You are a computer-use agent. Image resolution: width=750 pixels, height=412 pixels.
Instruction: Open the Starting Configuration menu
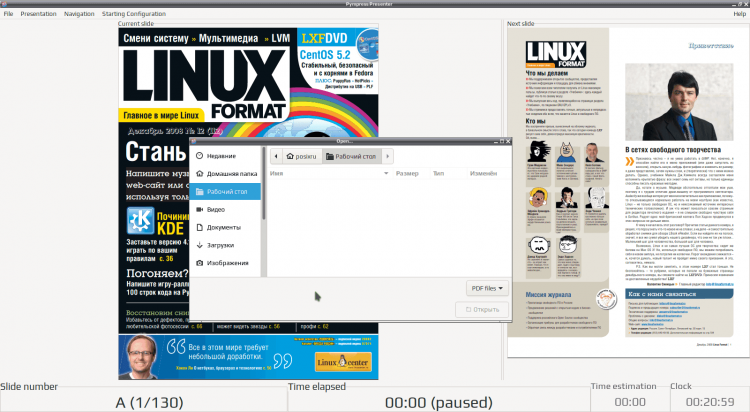pyautogui.click(x=135, y=14)
